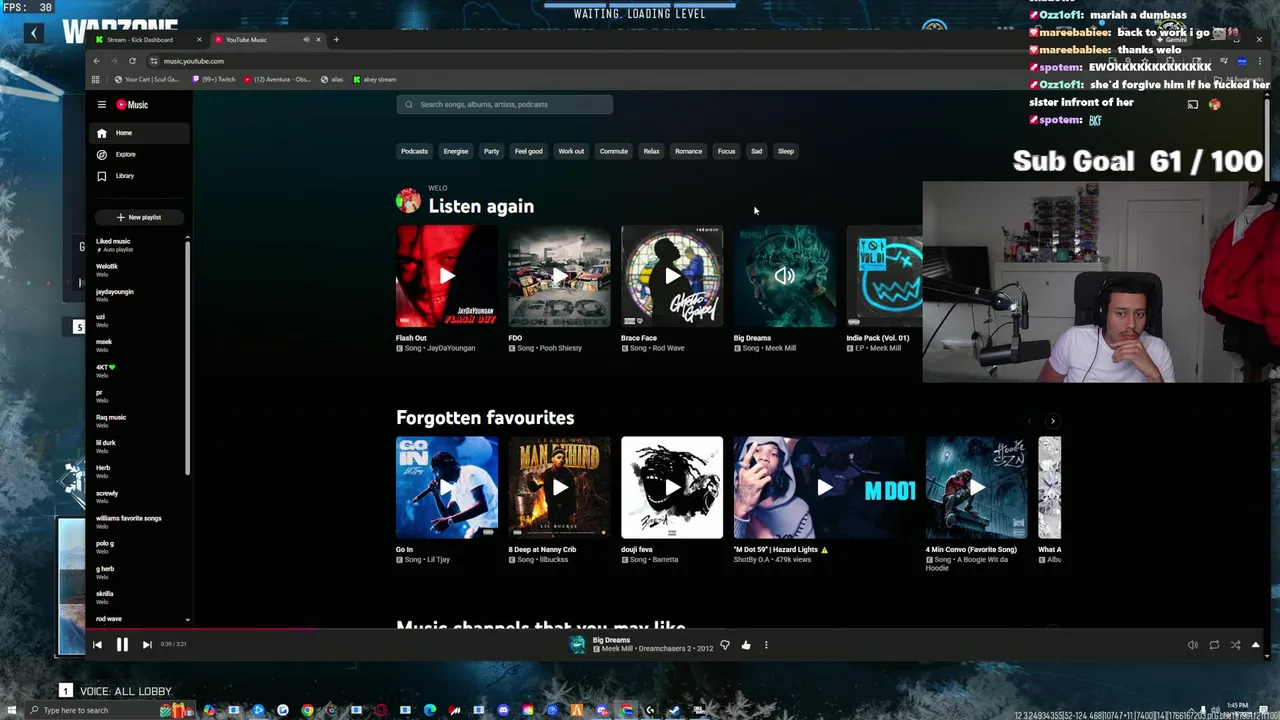Open the Library section
Screen dimensions: 1280x720
pyautogui.click(x=139, y=176)
